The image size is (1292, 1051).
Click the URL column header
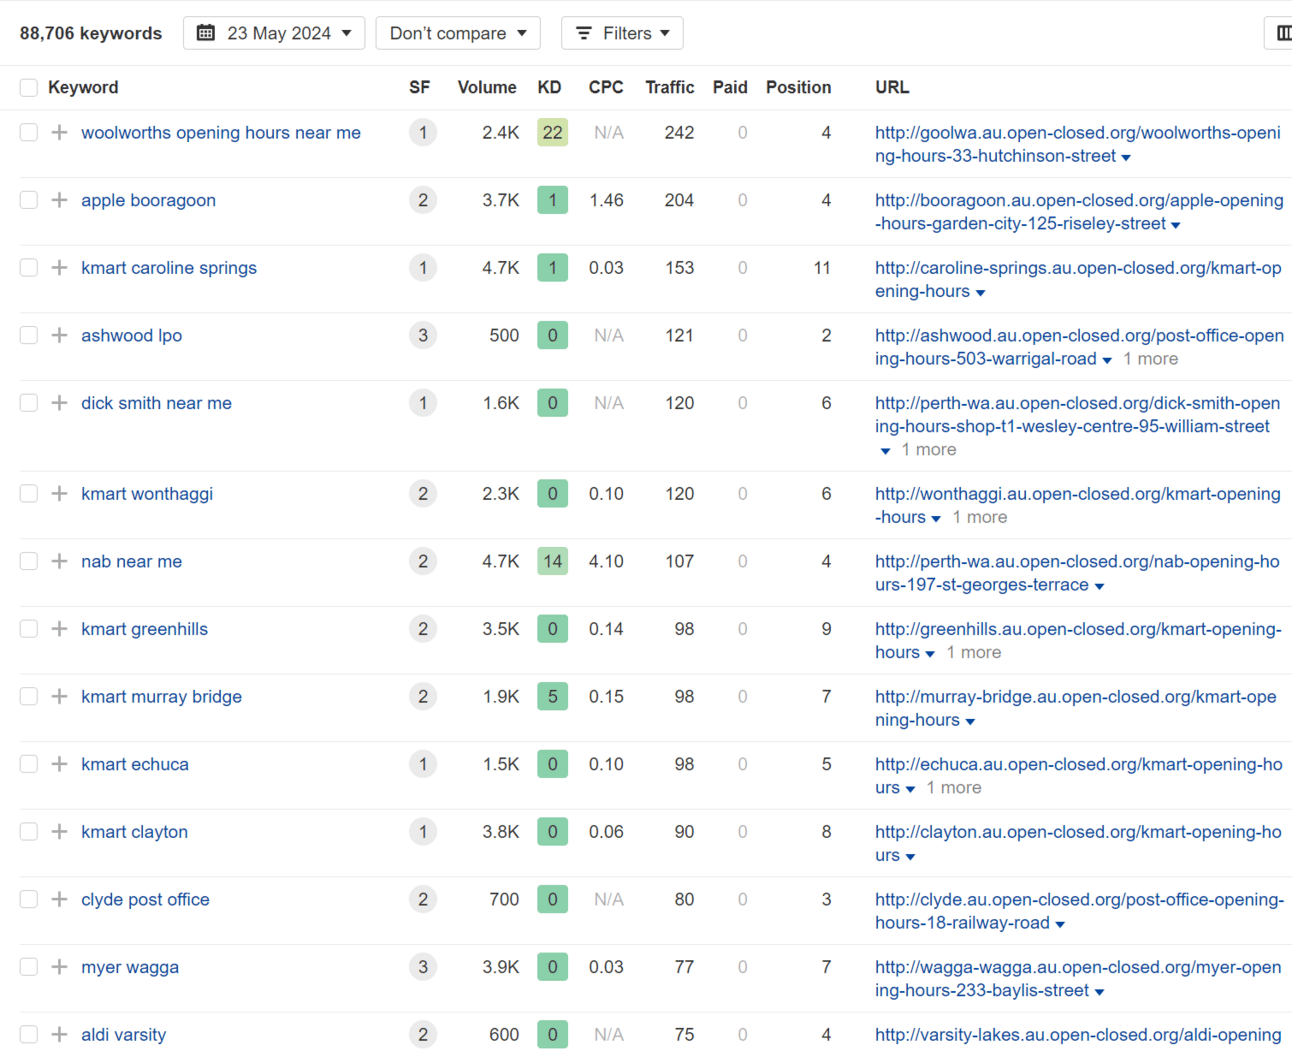pos(892,88)
